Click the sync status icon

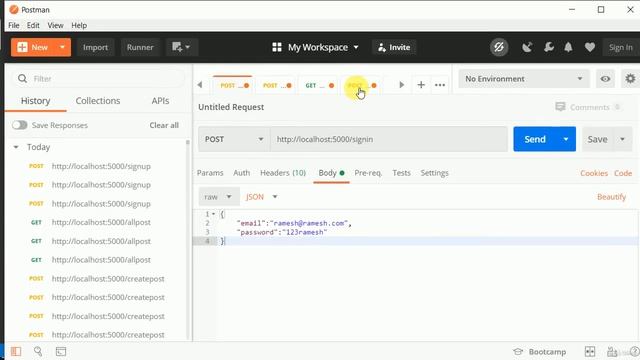pyautogui.click(x=499, y=47)
